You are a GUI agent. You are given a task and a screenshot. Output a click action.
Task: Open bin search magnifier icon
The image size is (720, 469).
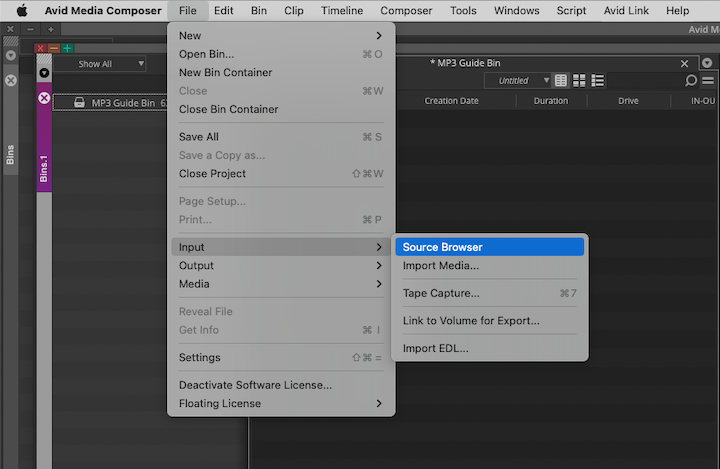690,81
